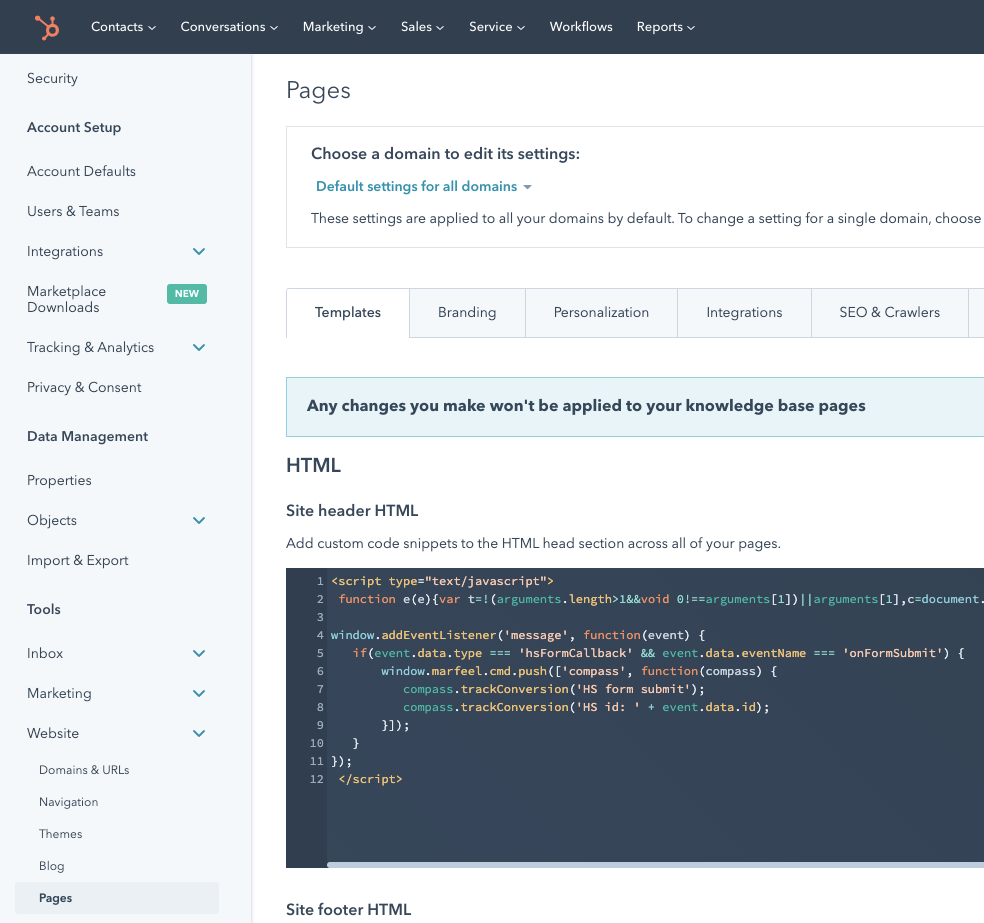Image resolution: width=984 pixels, height=923 pixels.
Task: Open the Conversations menu
Action: click(229, 27)
